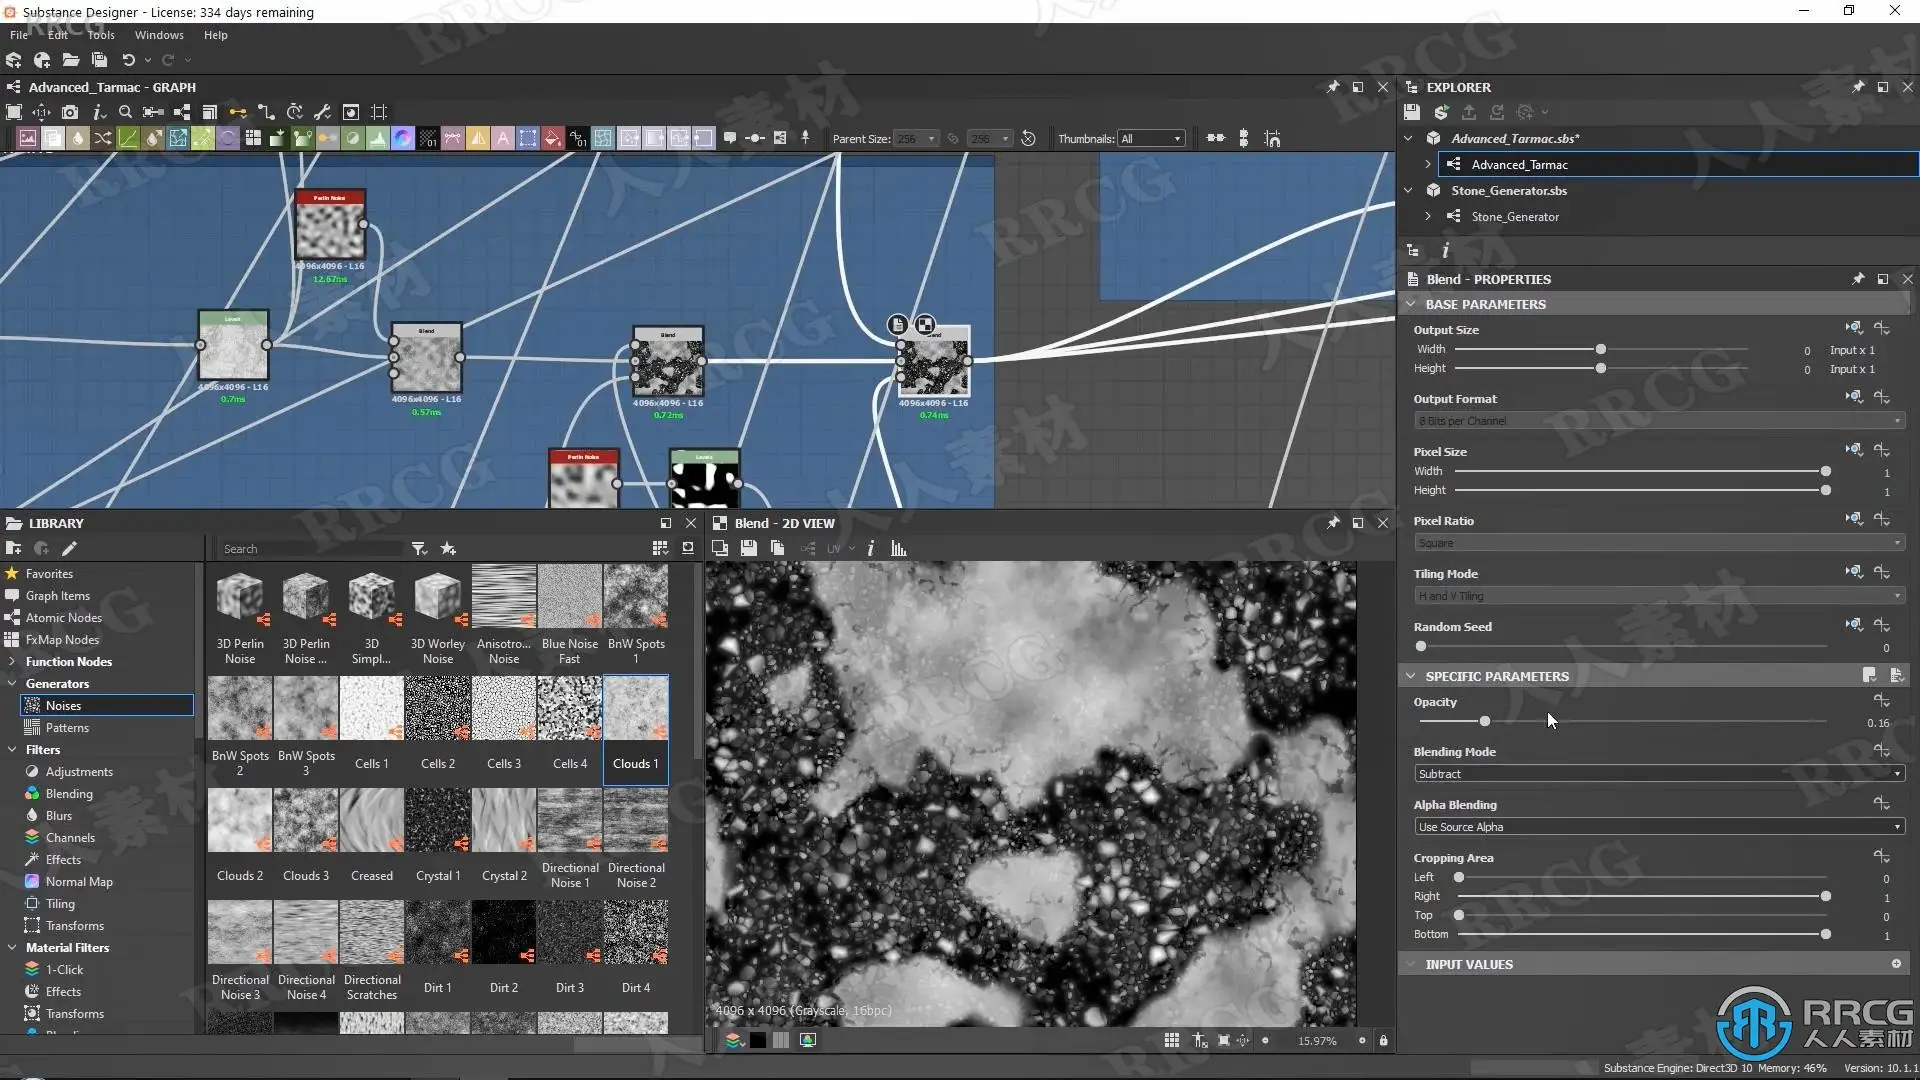Toggle the tiling grid icon in 2D view footer
This screenshot has width=1920, height=1080.
click(x=1171, y=1040)
